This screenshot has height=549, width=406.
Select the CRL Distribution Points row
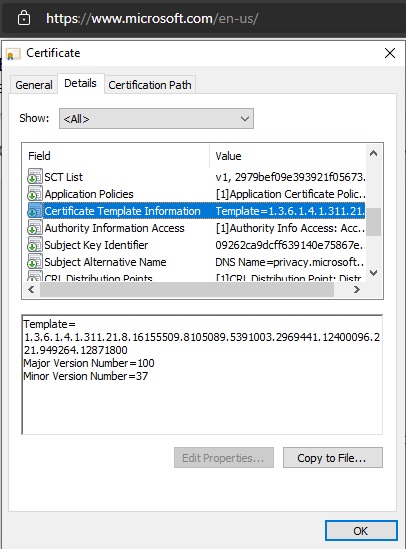195,277
